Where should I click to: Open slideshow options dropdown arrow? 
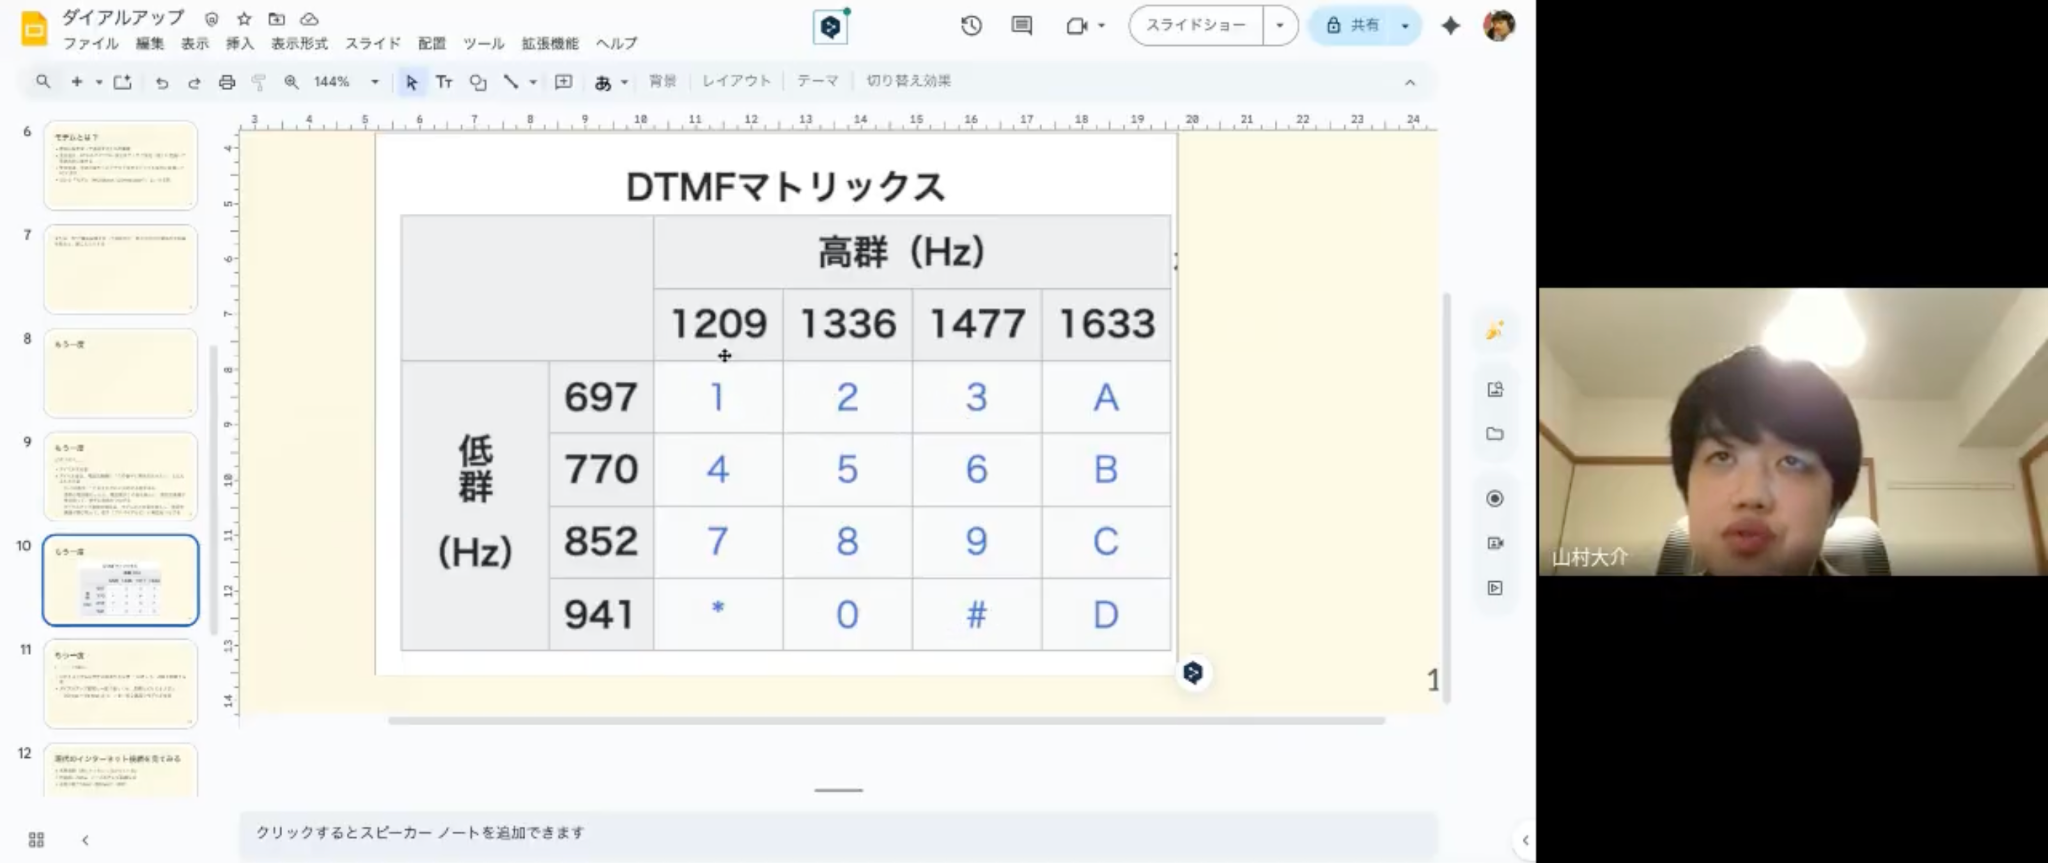tap(1280, 26)
